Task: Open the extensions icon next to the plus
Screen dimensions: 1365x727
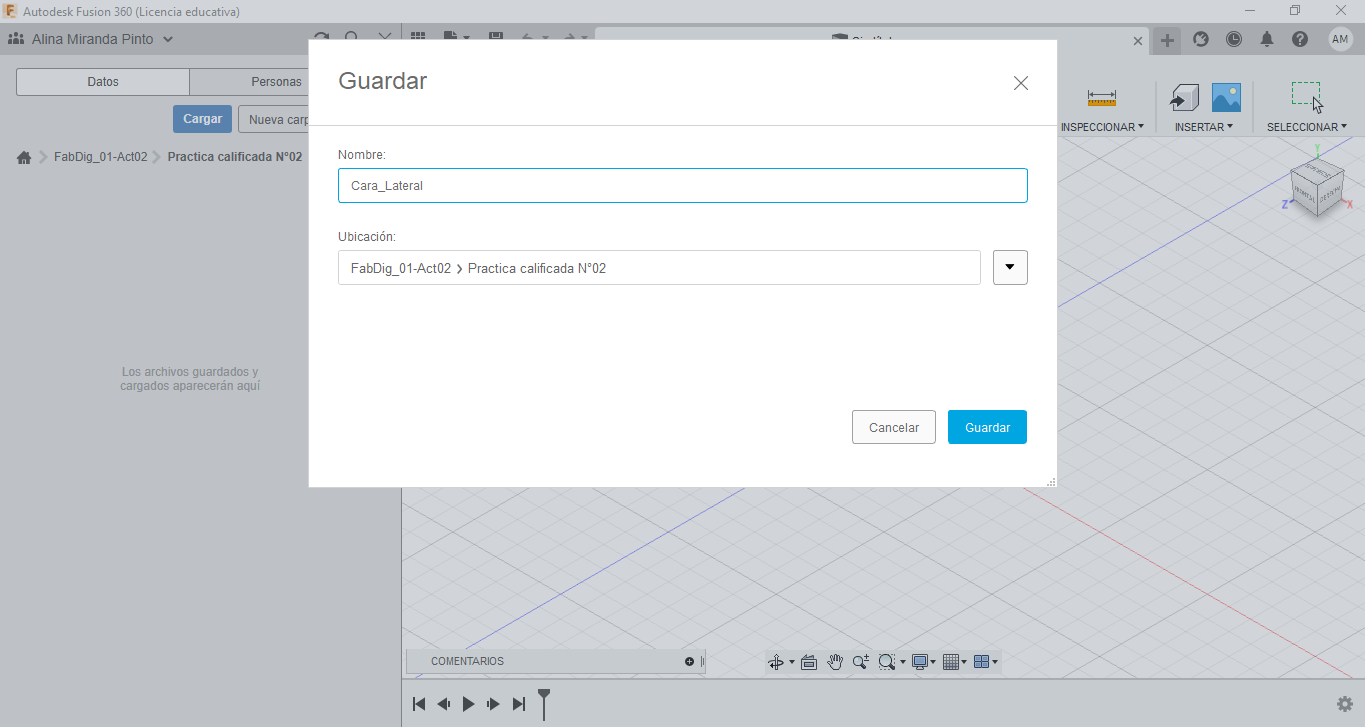Action: (1201, 39)
